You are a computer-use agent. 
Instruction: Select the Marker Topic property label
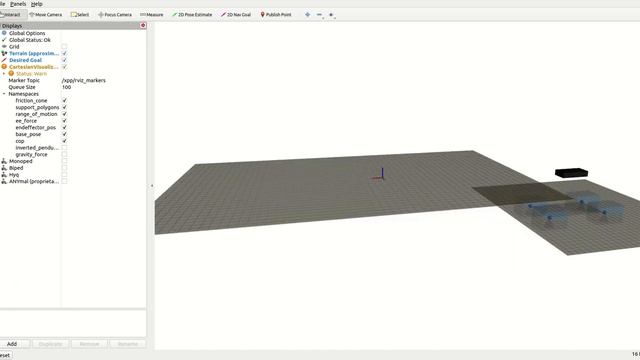pyautogui.click(x=24, y=80)
